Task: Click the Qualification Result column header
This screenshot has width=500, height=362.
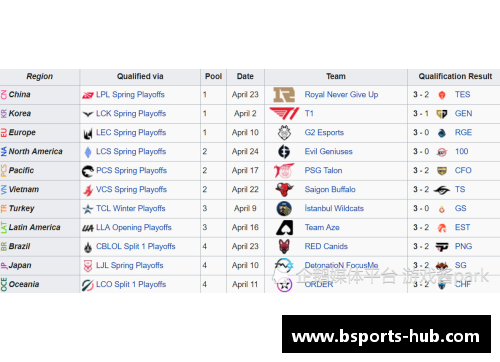Action: tap(455, 76)
